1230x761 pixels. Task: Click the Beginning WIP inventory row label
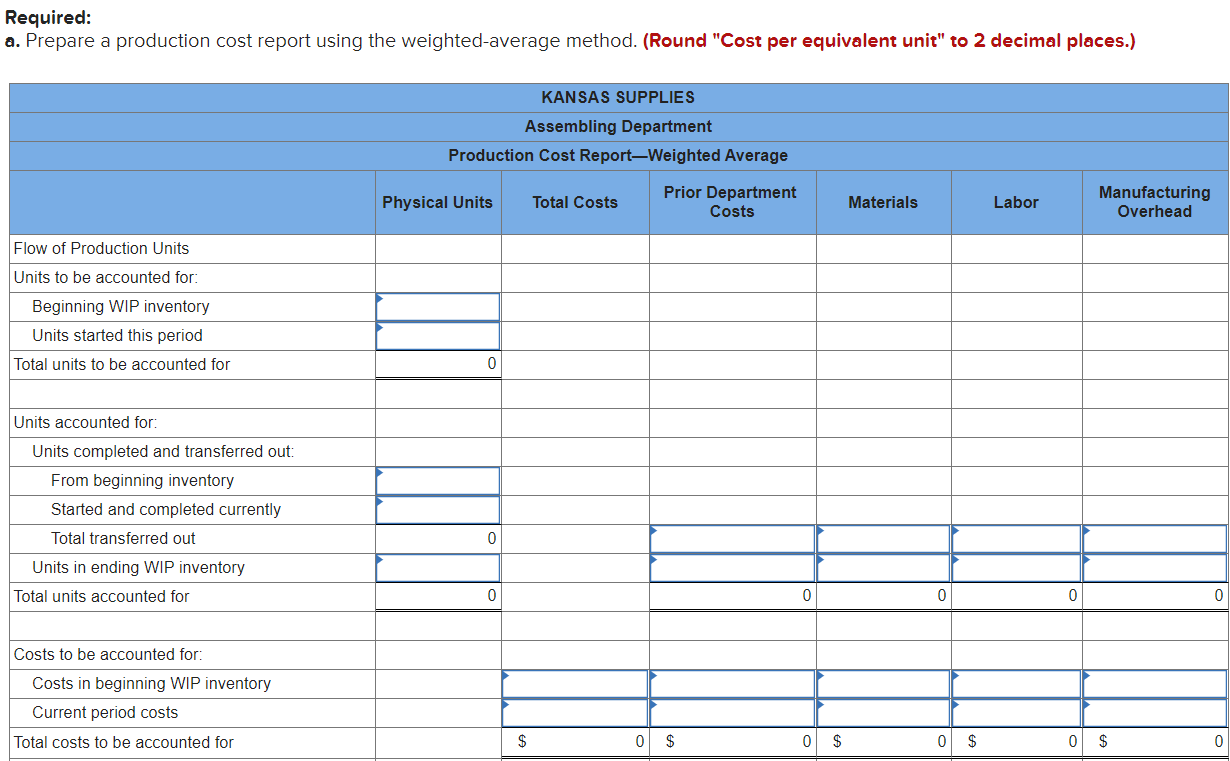121,306
